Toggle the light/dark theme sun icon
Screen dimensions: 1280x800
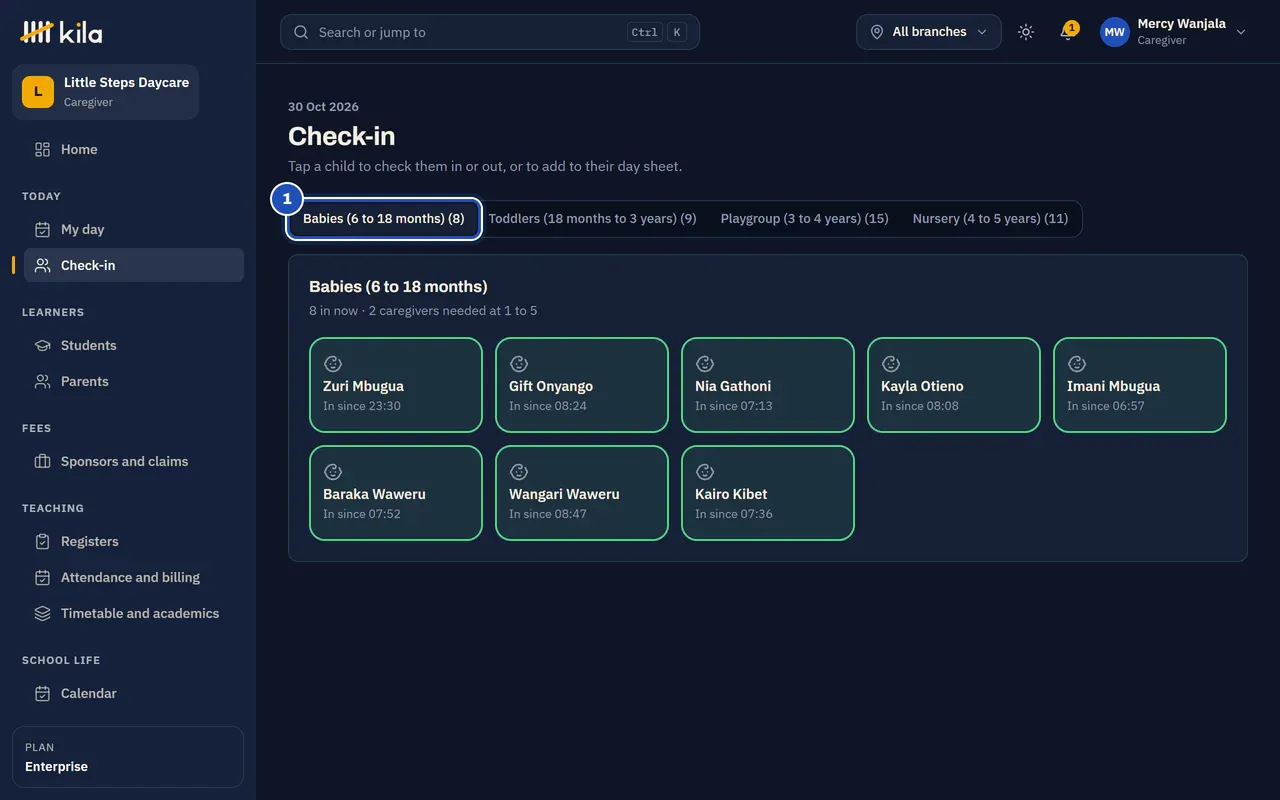coord(1026,32)
